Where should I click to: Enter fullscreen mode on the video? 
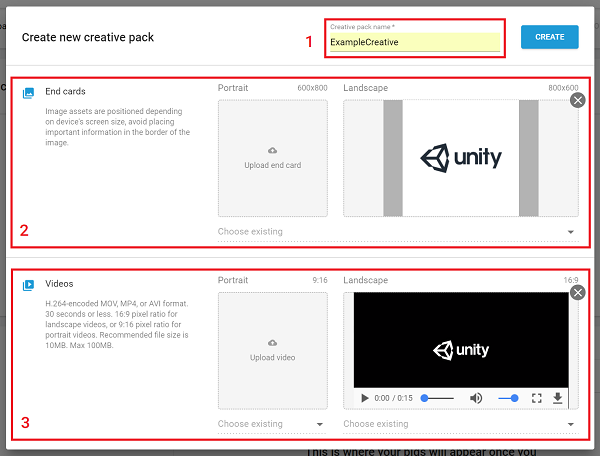click(536, 398)
